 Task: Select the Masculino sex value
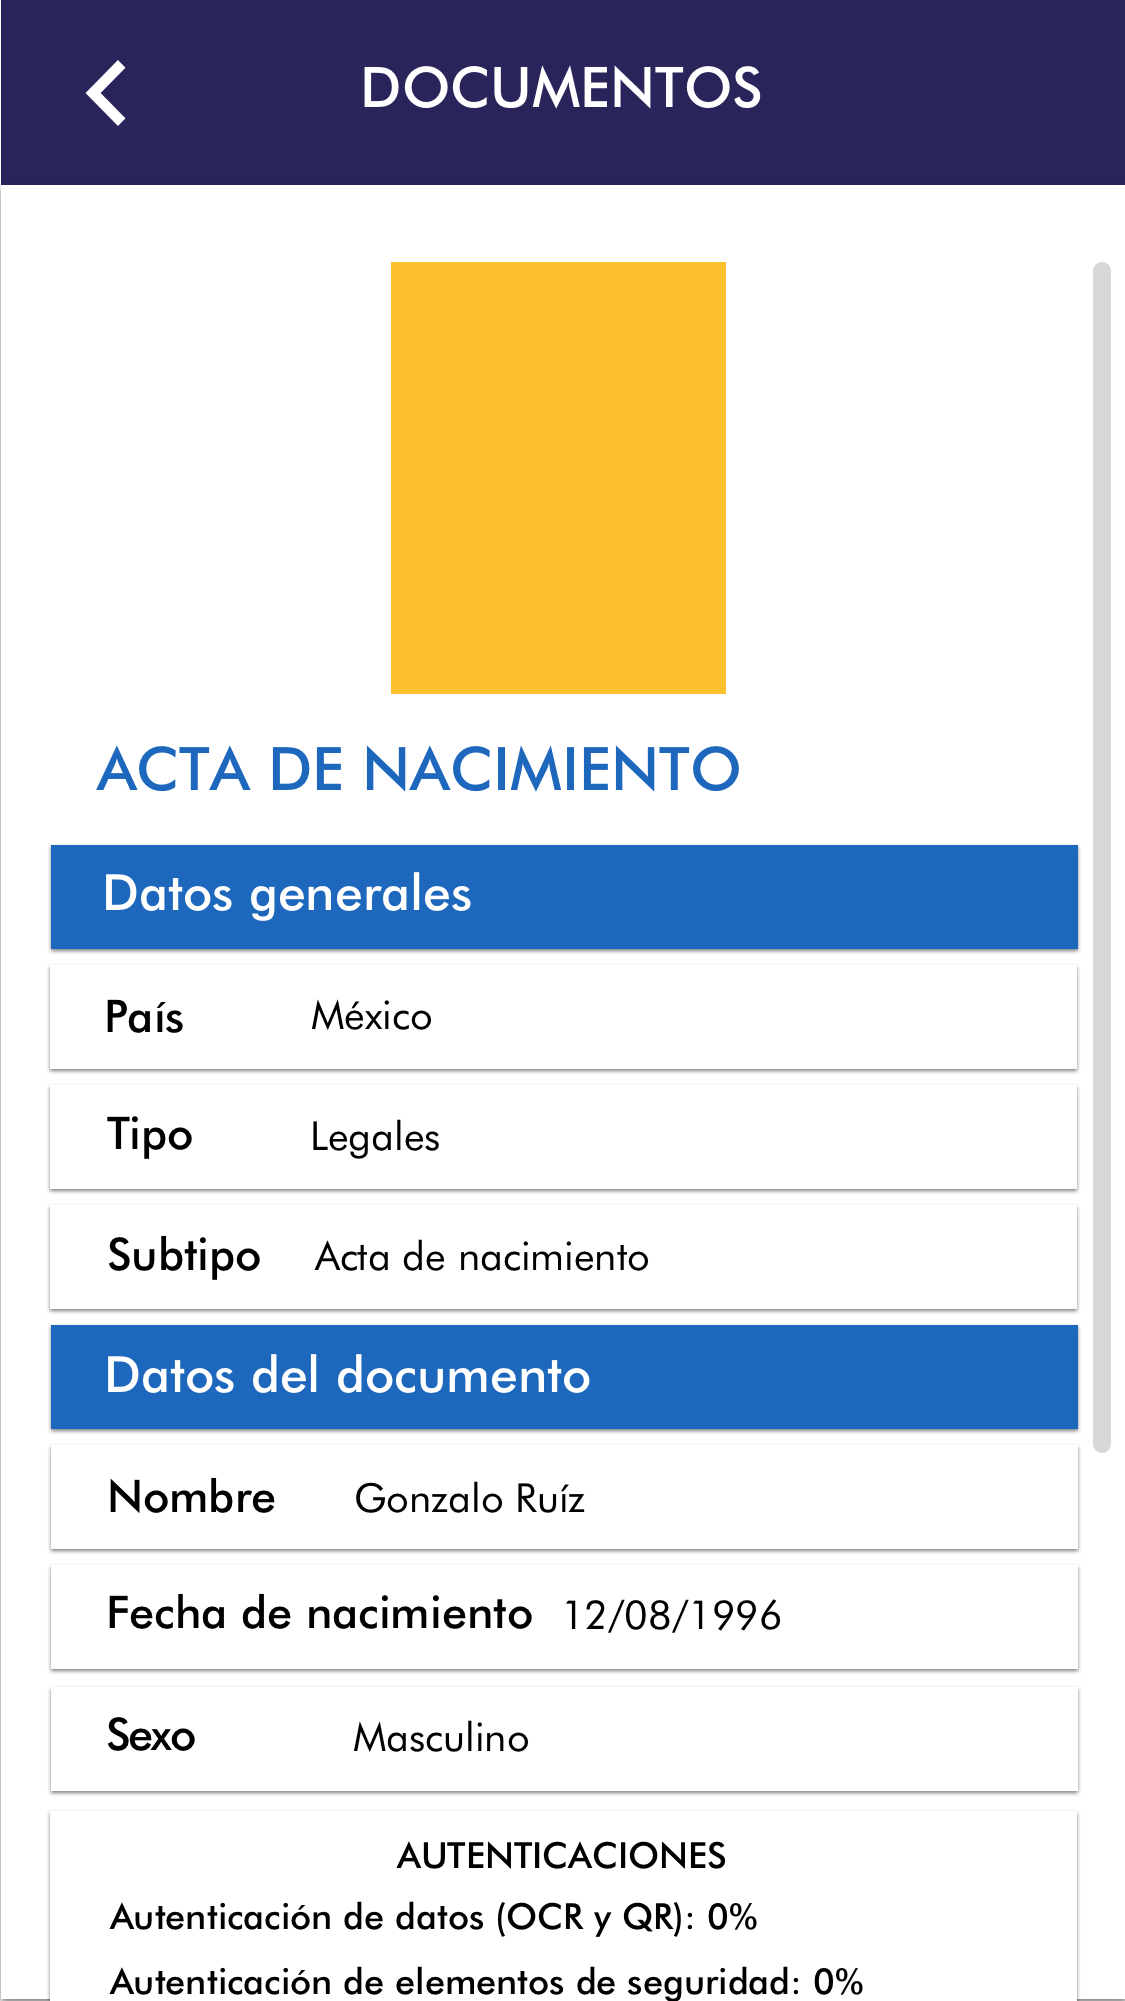[x=441, y=1738]
